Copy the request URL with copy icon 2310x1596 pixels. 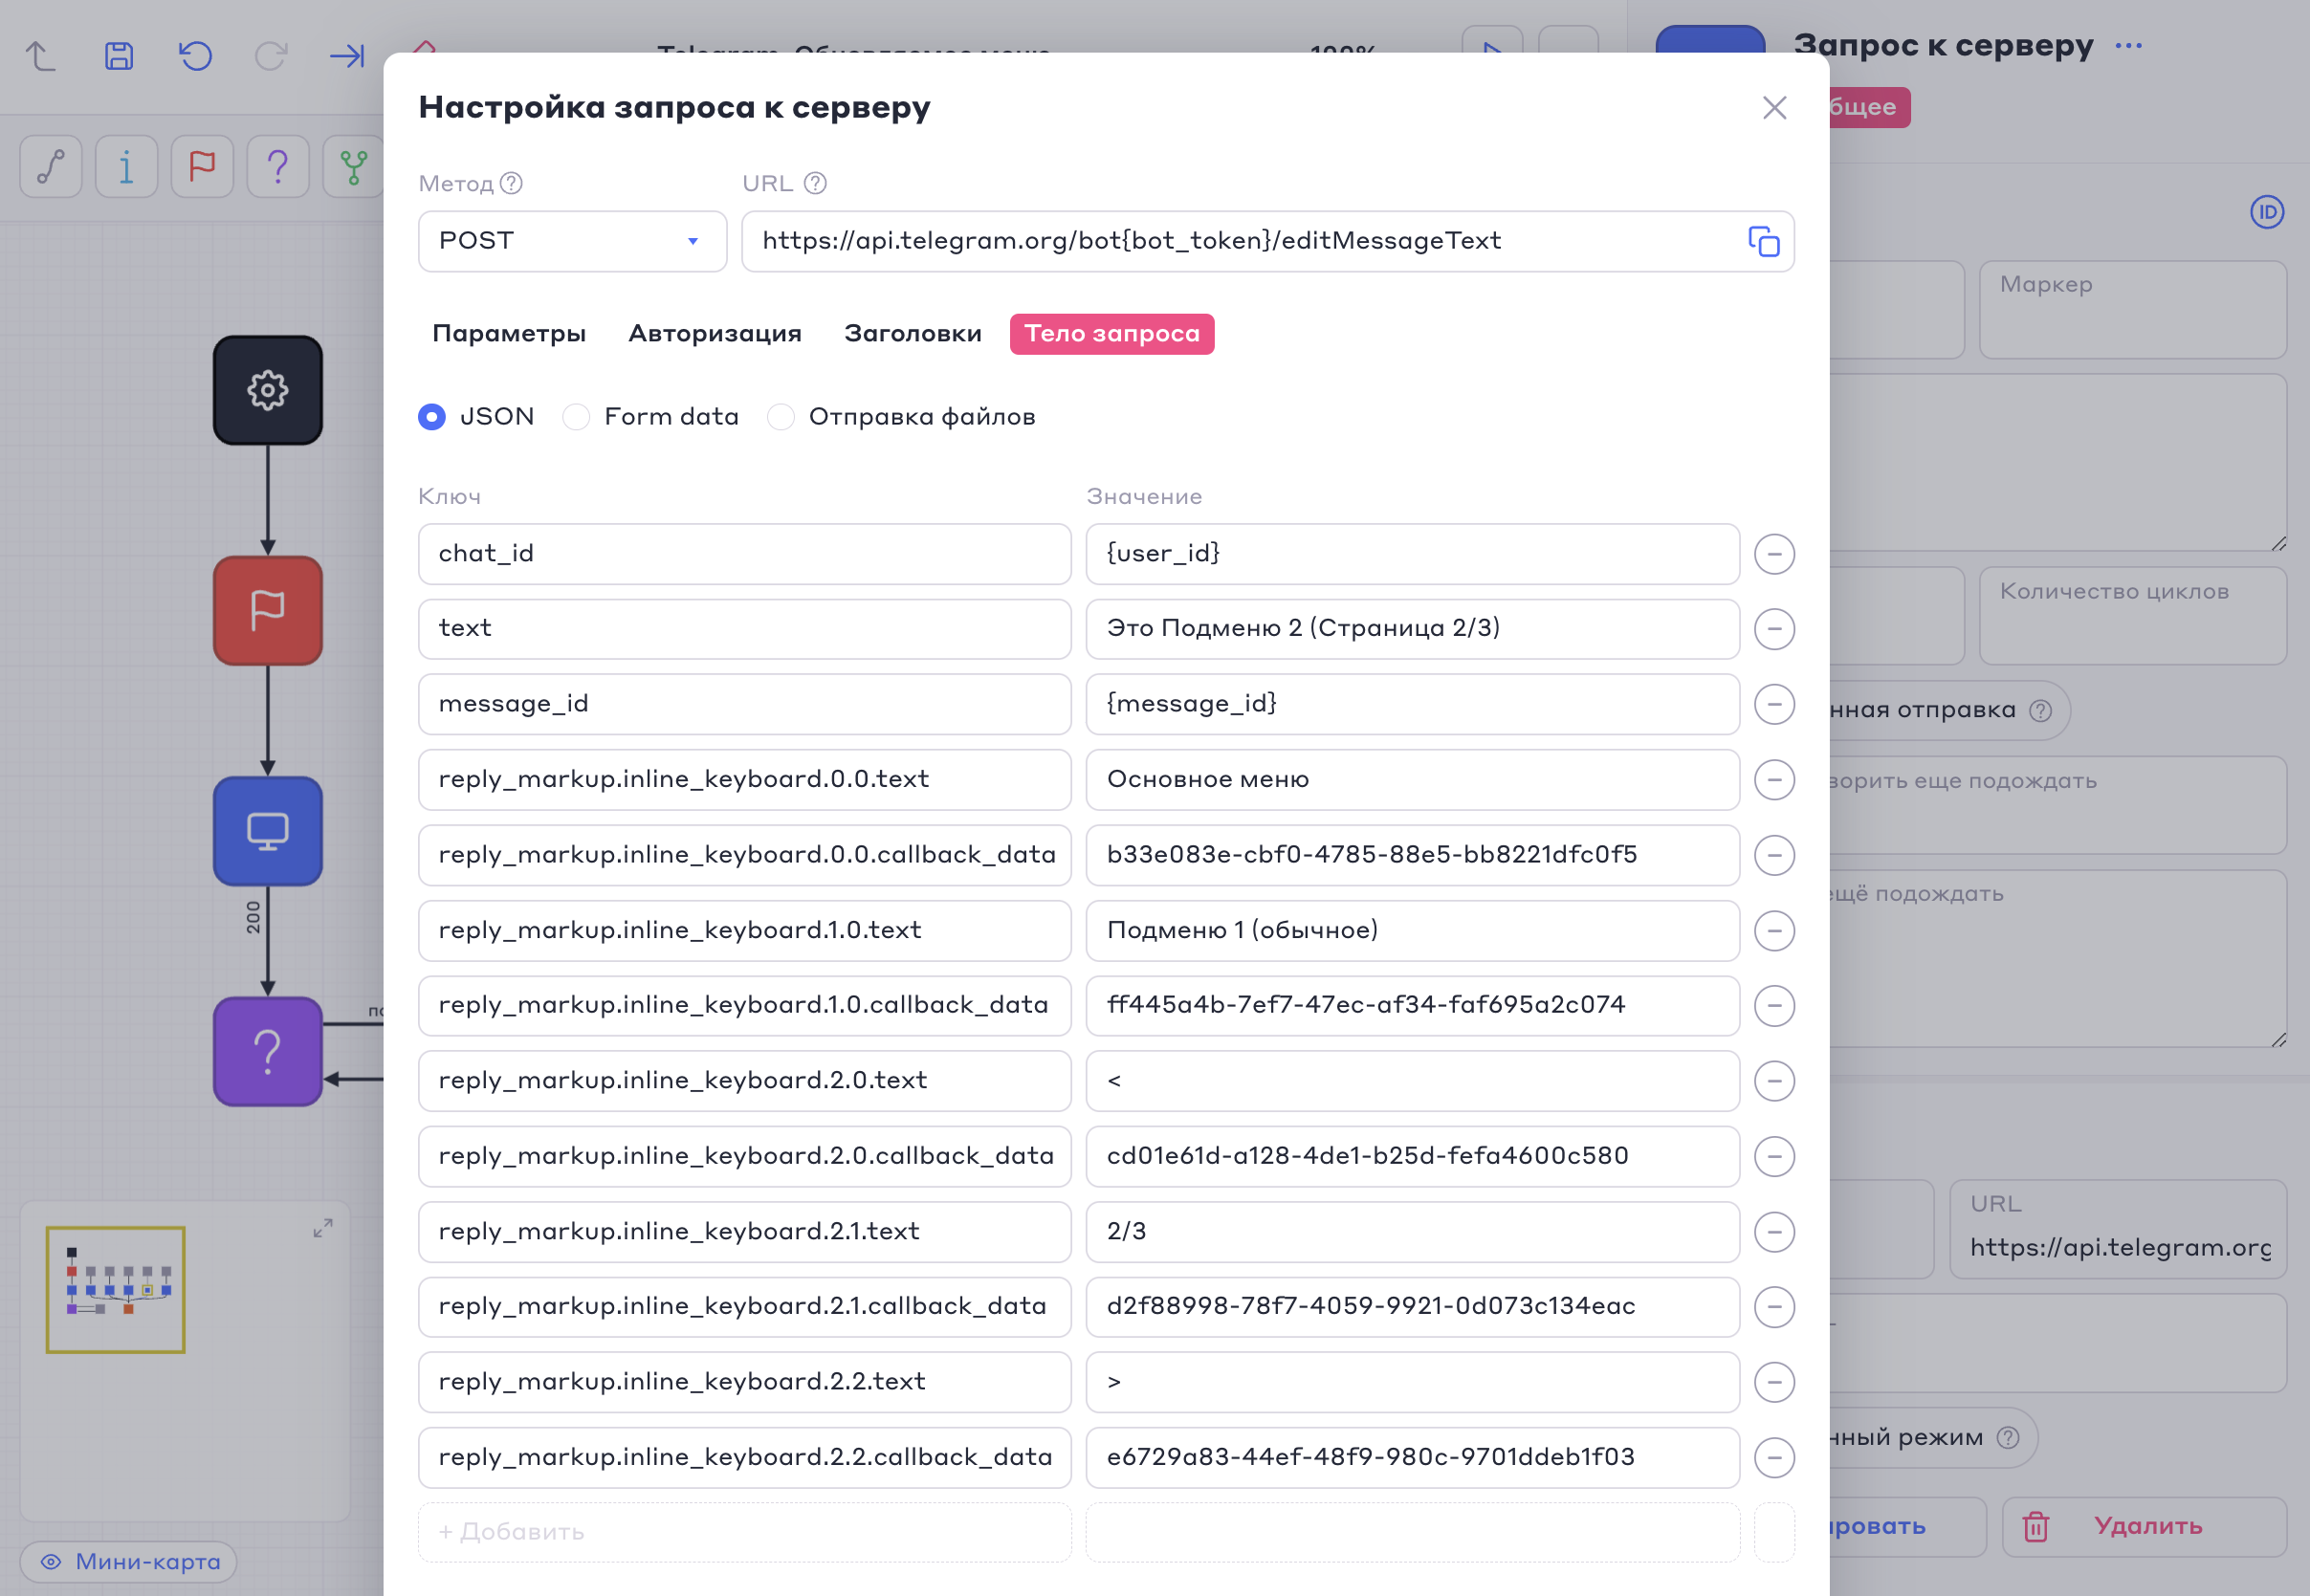click(x=1764, y=241)
